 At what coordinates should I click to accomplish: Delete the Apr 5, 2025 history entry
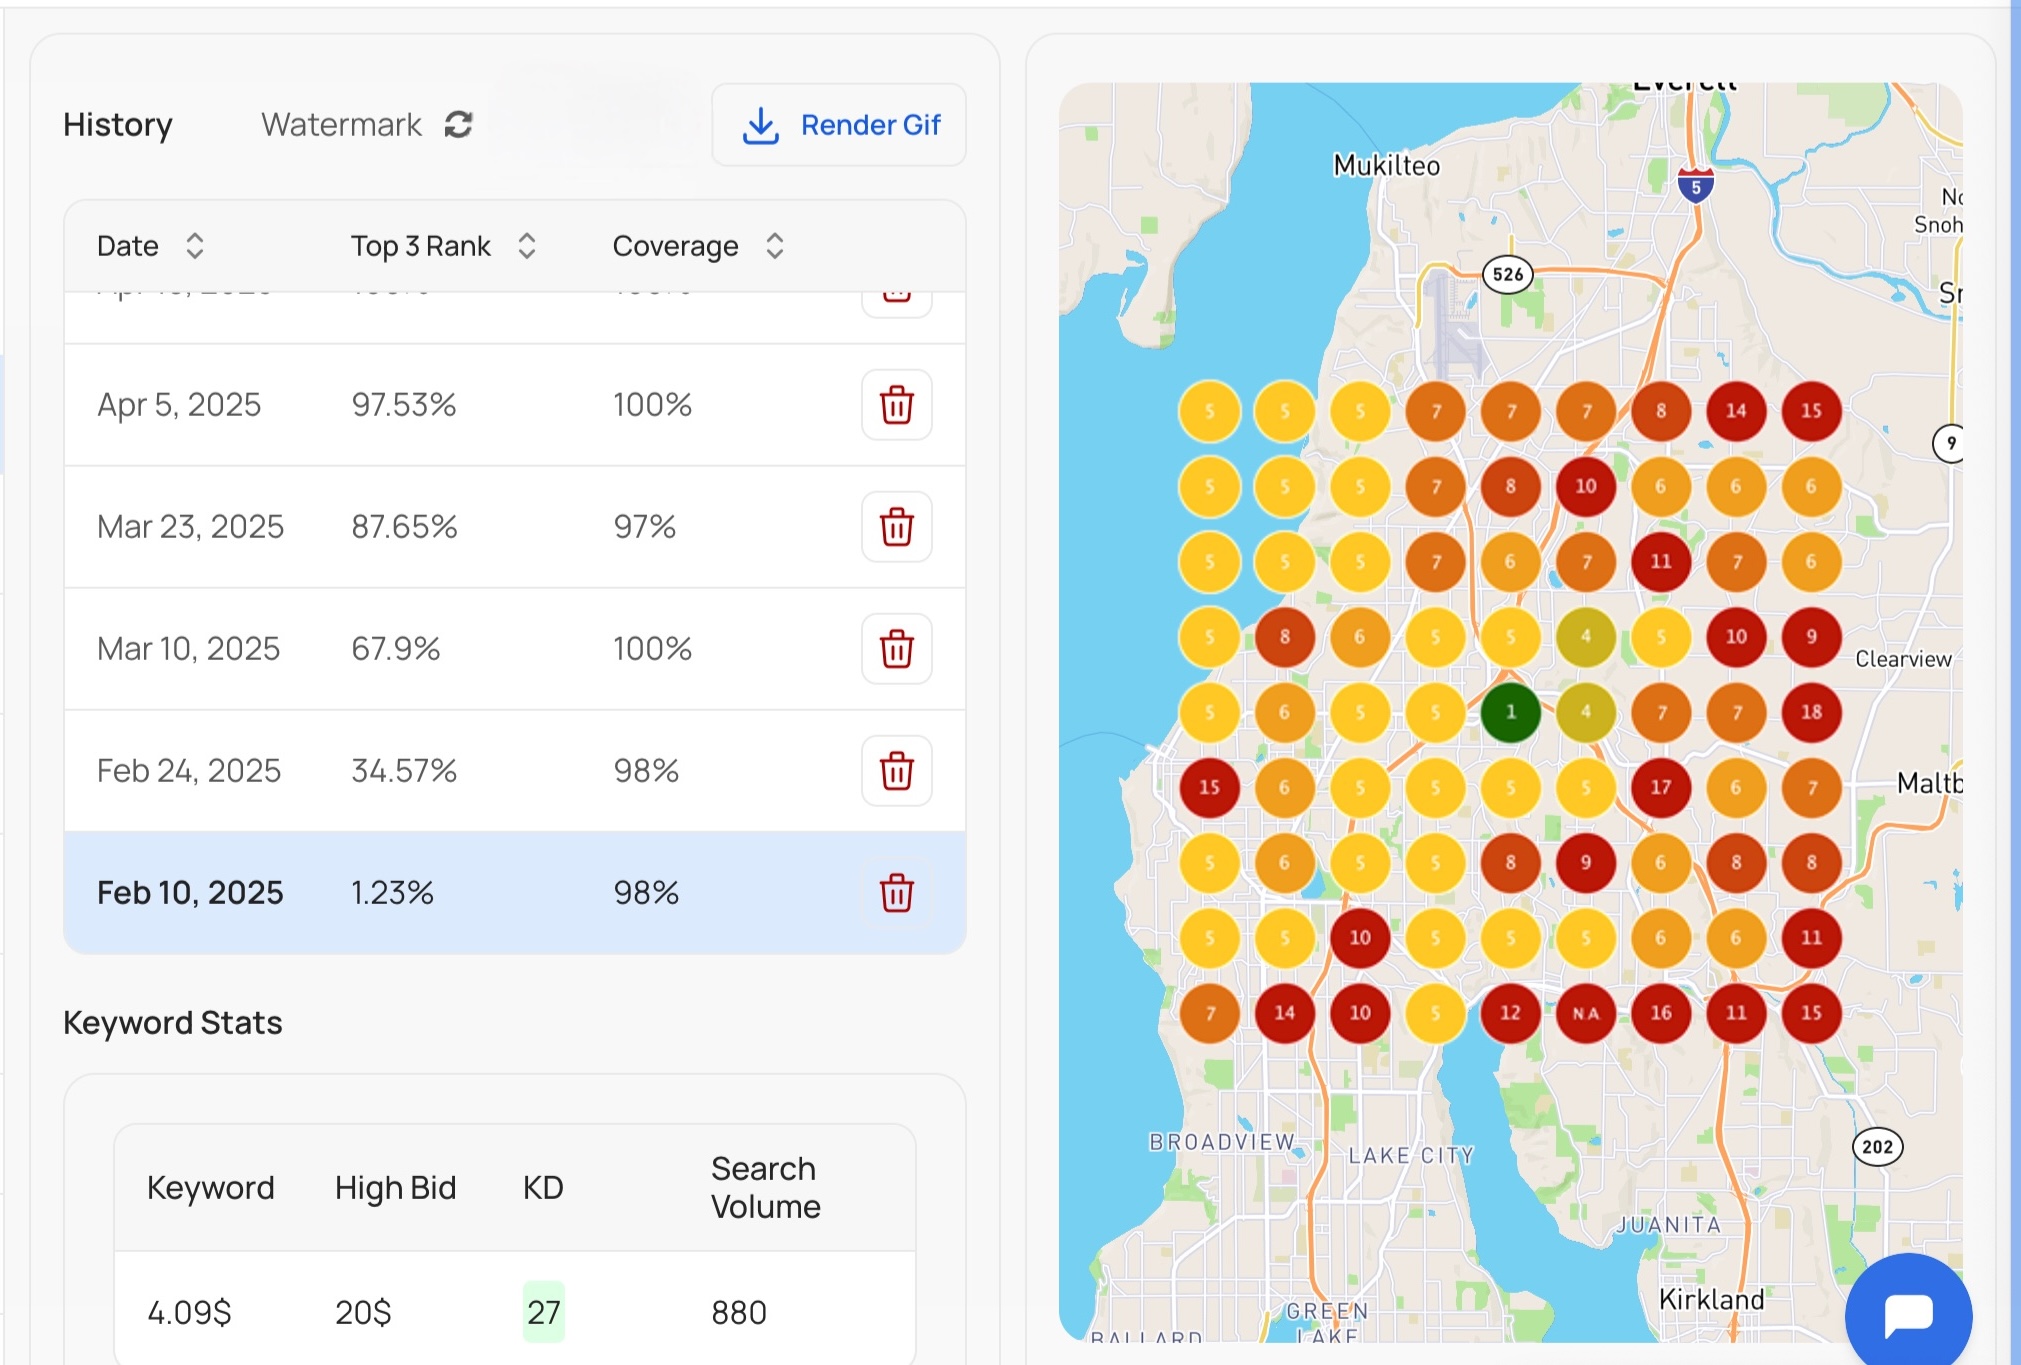pyautogui.click(x=896, y=405)
